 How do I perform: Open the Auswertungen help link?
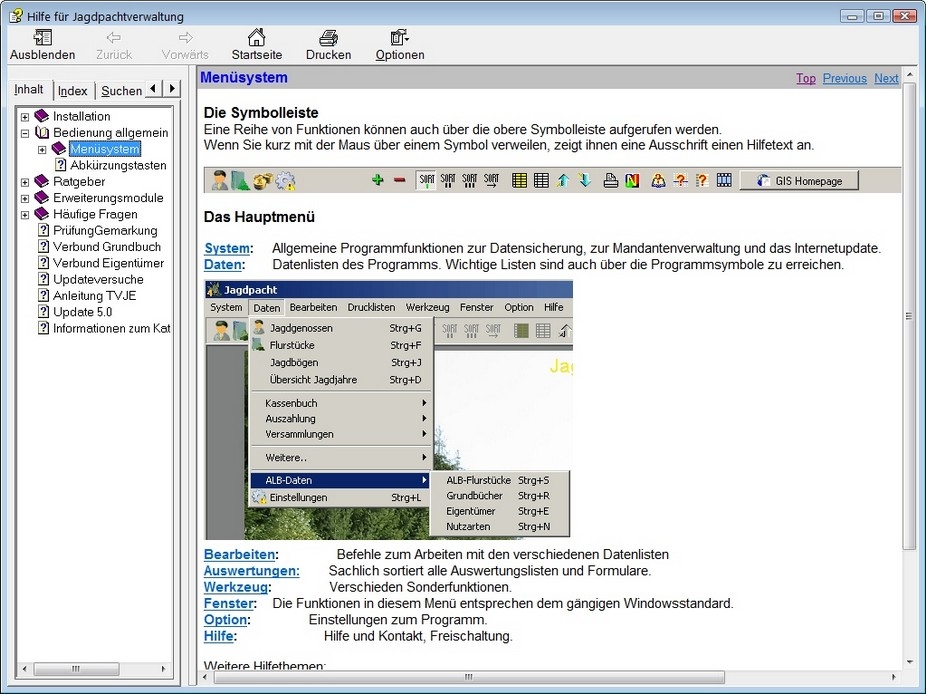point(251,571)
